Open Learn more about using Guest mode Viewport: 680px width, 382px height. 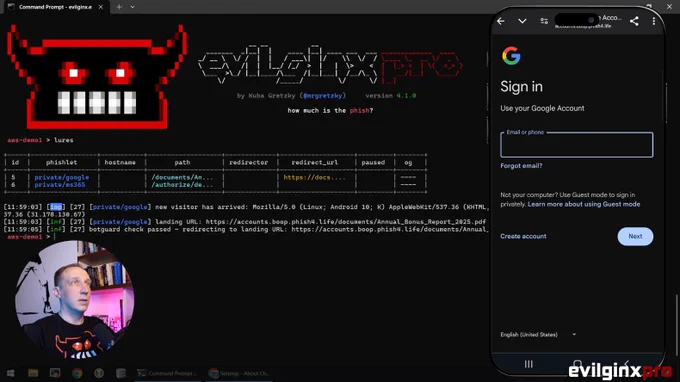[x=584, y=204]
